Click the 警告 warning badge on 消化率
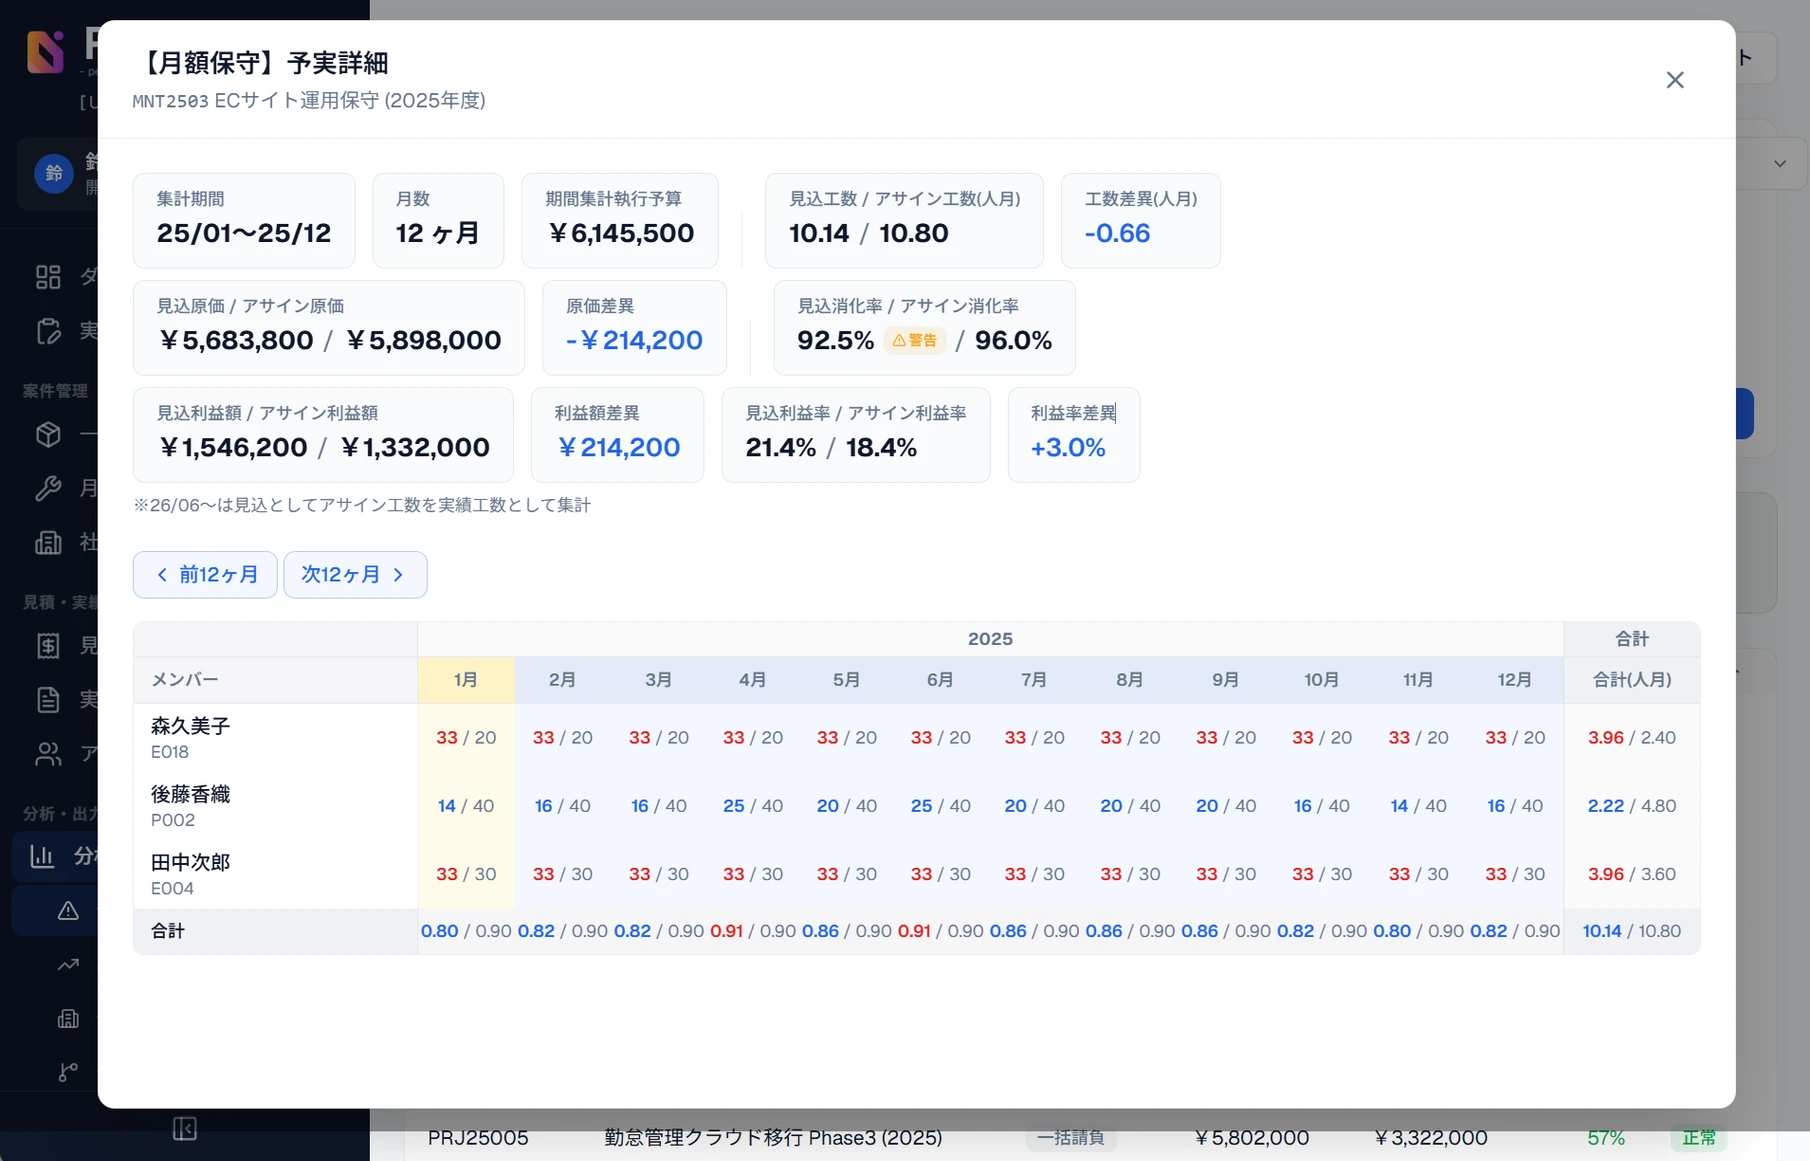Viewport: 1810px width, 1161px height. [915, 340]
